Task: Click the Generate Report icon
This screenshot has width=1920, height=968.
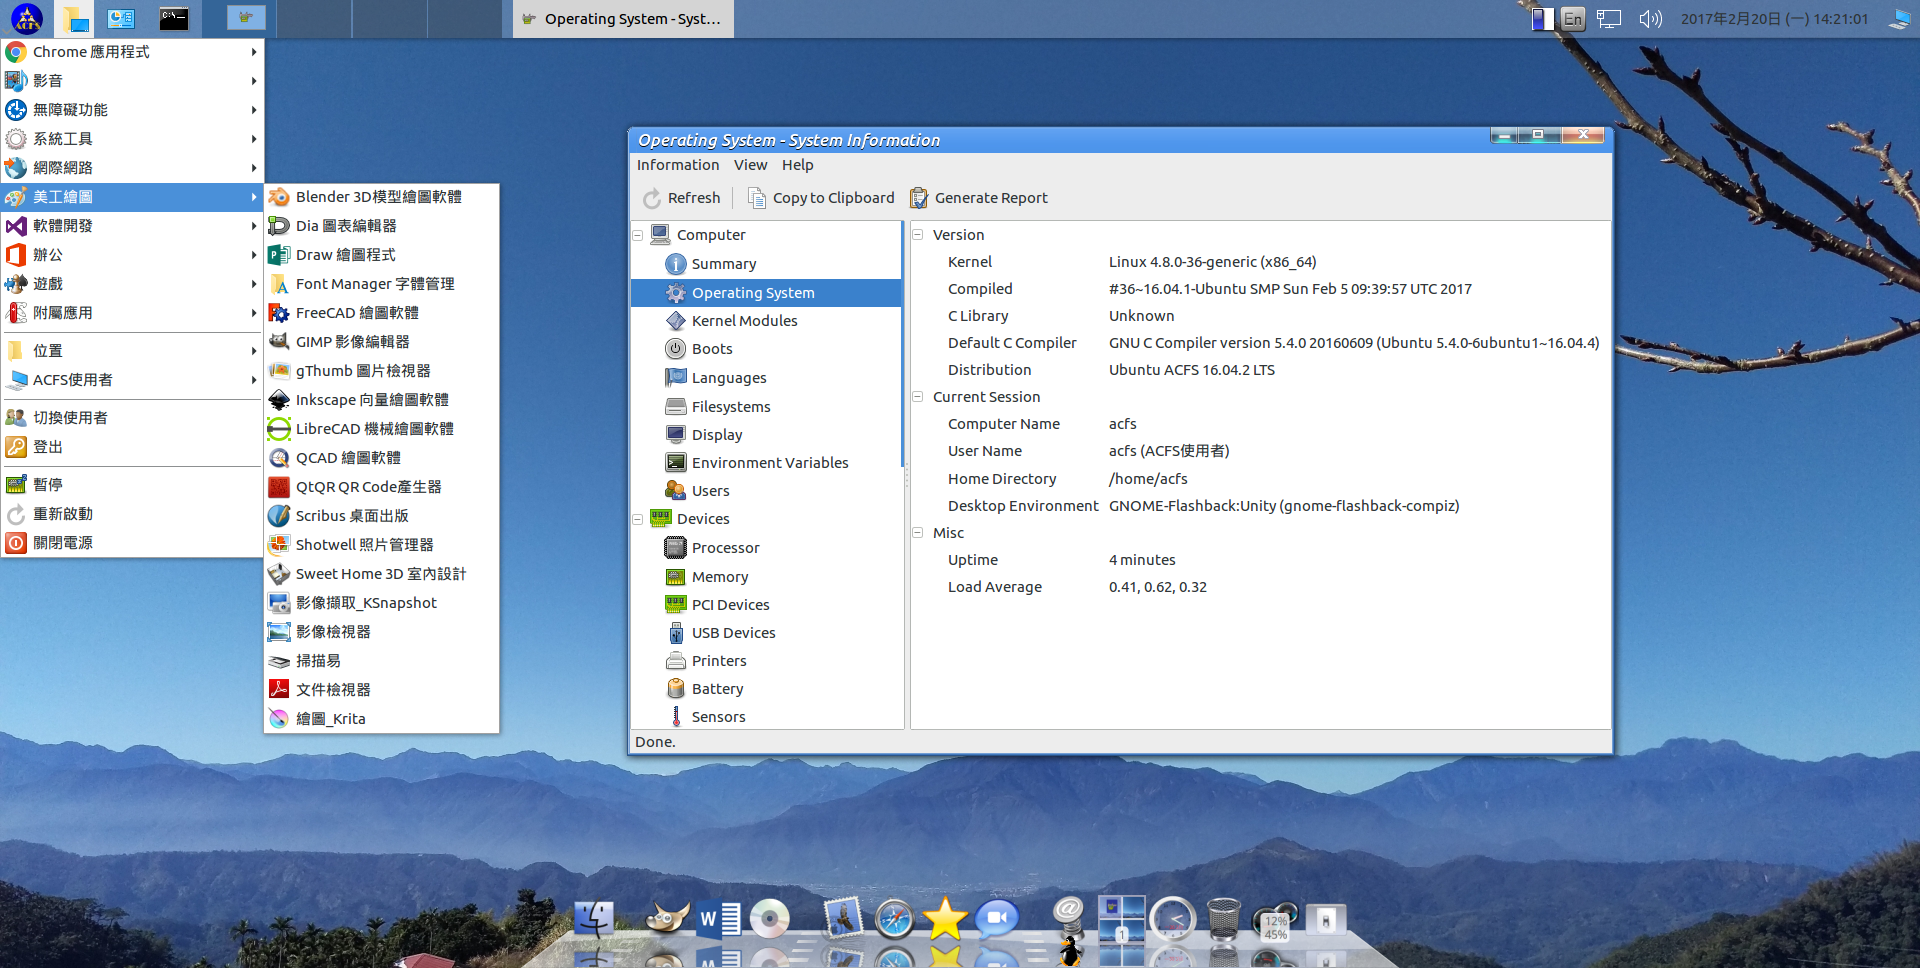Action: 919,198
